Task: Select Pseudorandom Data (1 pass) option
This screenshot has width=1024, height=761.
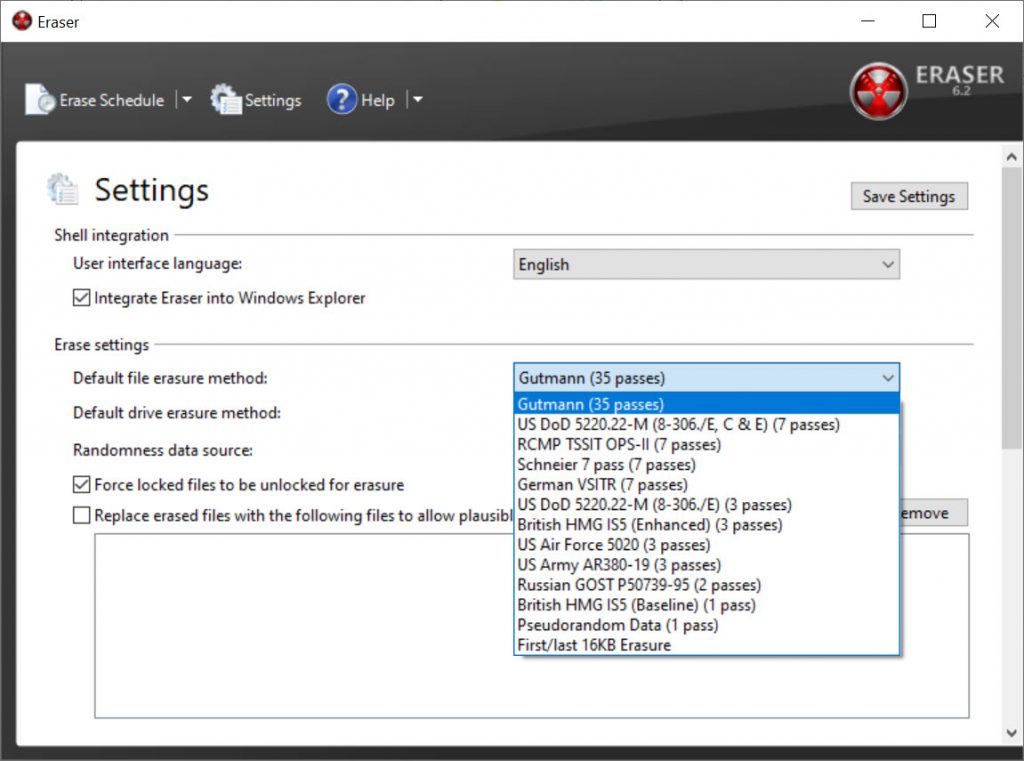Action: (617, 625)
